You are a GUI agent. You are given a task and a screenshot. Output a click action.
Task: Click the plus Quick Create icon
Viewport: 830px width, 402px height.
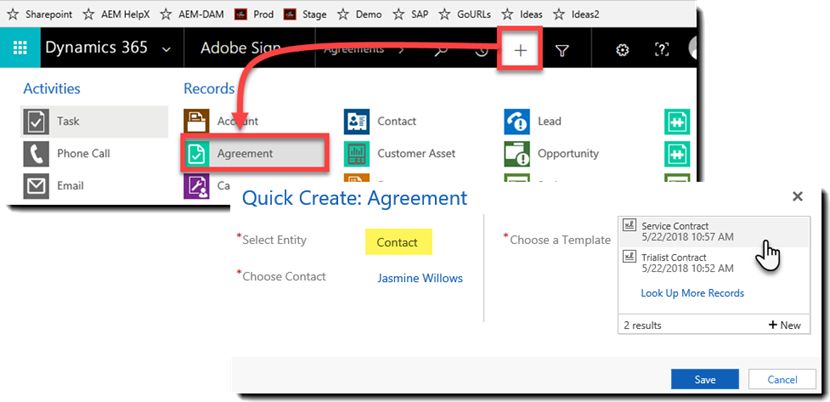(520, 50)
